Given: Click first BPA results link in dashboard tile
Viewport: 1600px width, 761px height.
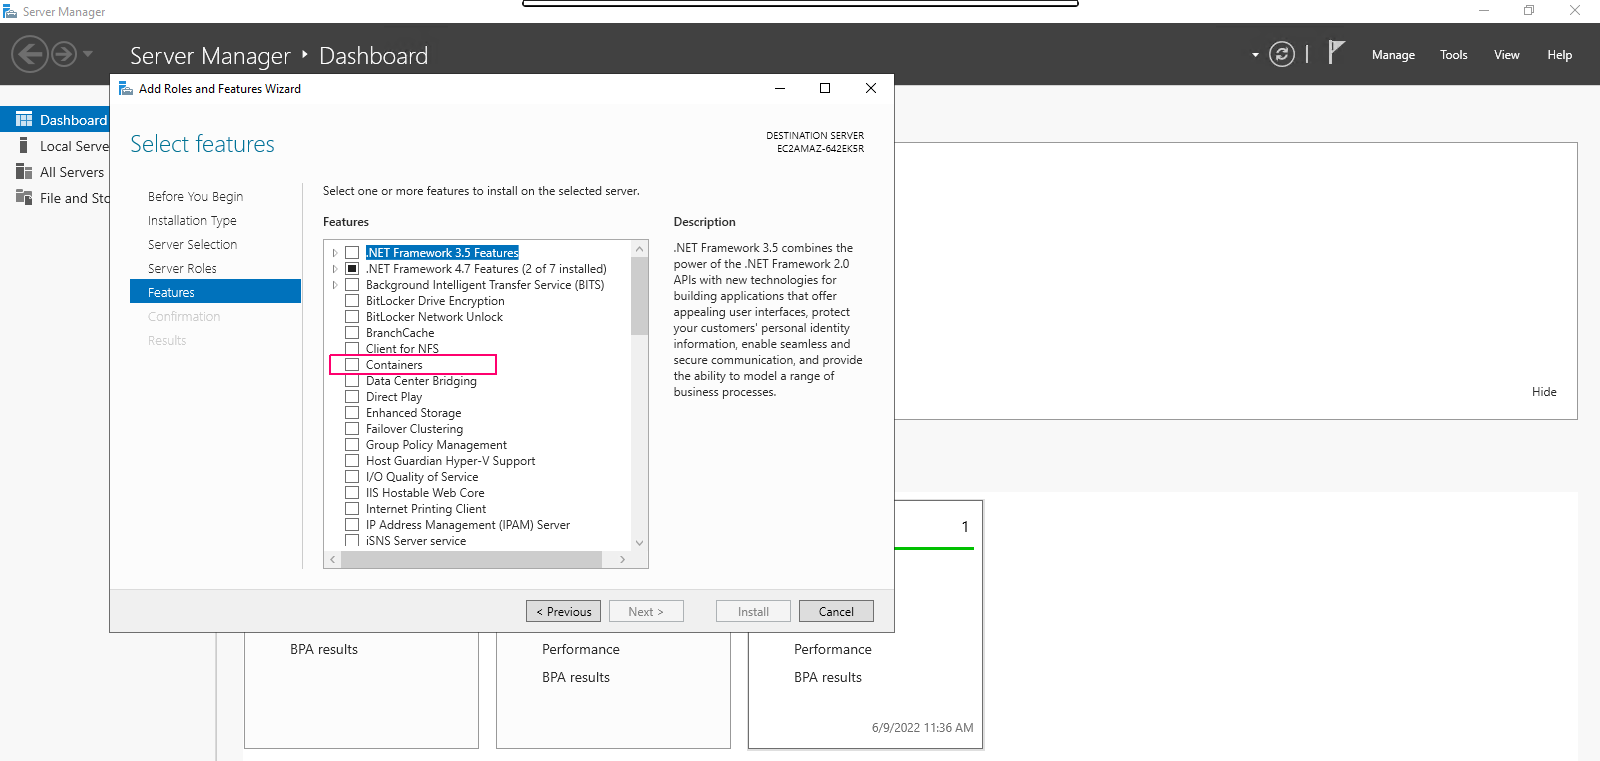Looking at the screenshot, I should pyautogui.click(x=324, y=649).
